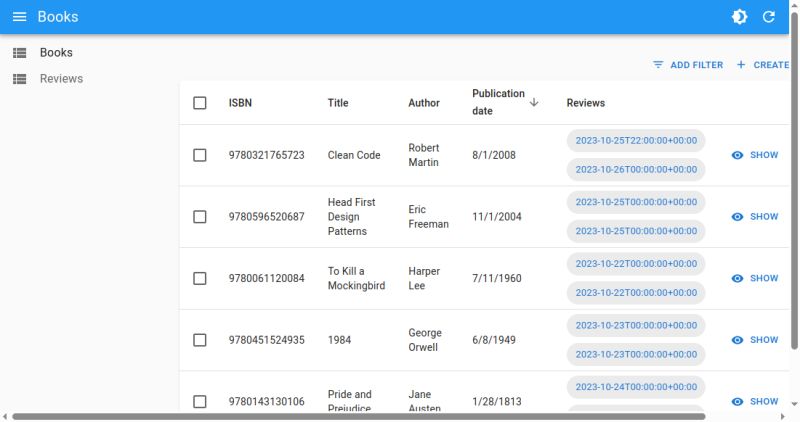Image resolution: width=800 pixels, height=422 pixels.
Task: Open second 2023-10-25T00:00:00 chip for Head First
Action: click(x=636, y=231)
